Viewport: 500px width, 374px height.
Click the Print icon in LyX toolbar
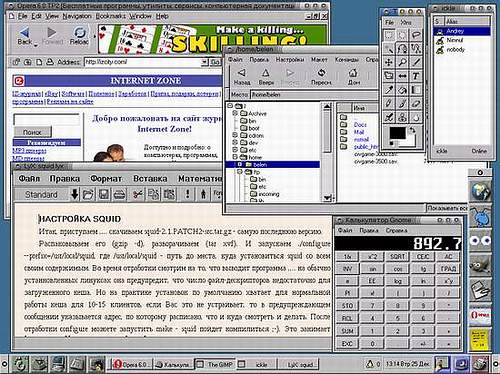tap(120, 194)
